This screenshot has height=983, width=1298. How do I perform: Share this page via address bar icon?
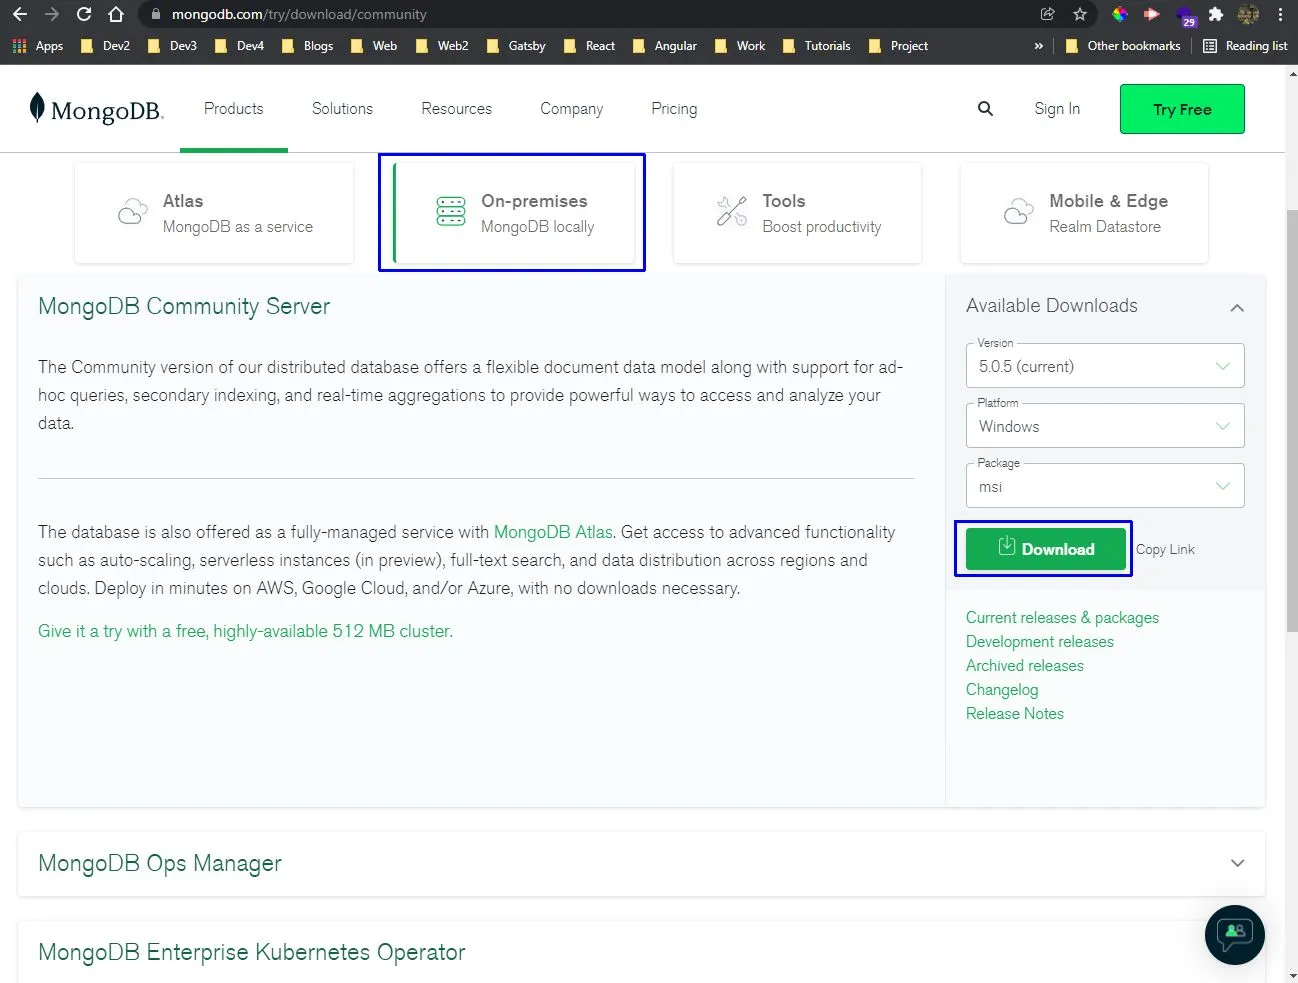point(1047,14)
